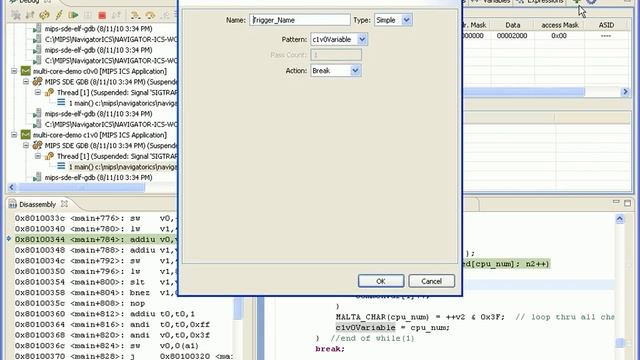Click highlighted c1v0Variable in the source code
The height and width of the screenshot is (360, 640).
pos(365,327)
